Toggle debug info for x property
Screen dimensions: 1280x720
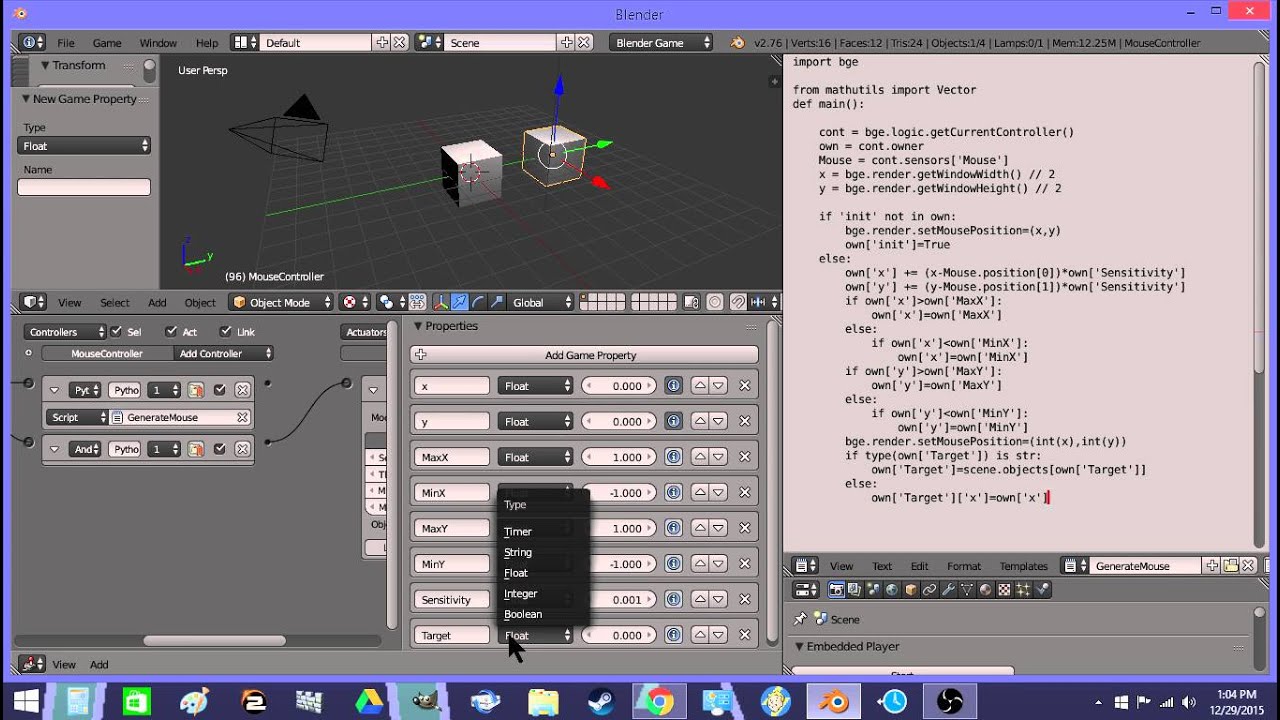674,386
